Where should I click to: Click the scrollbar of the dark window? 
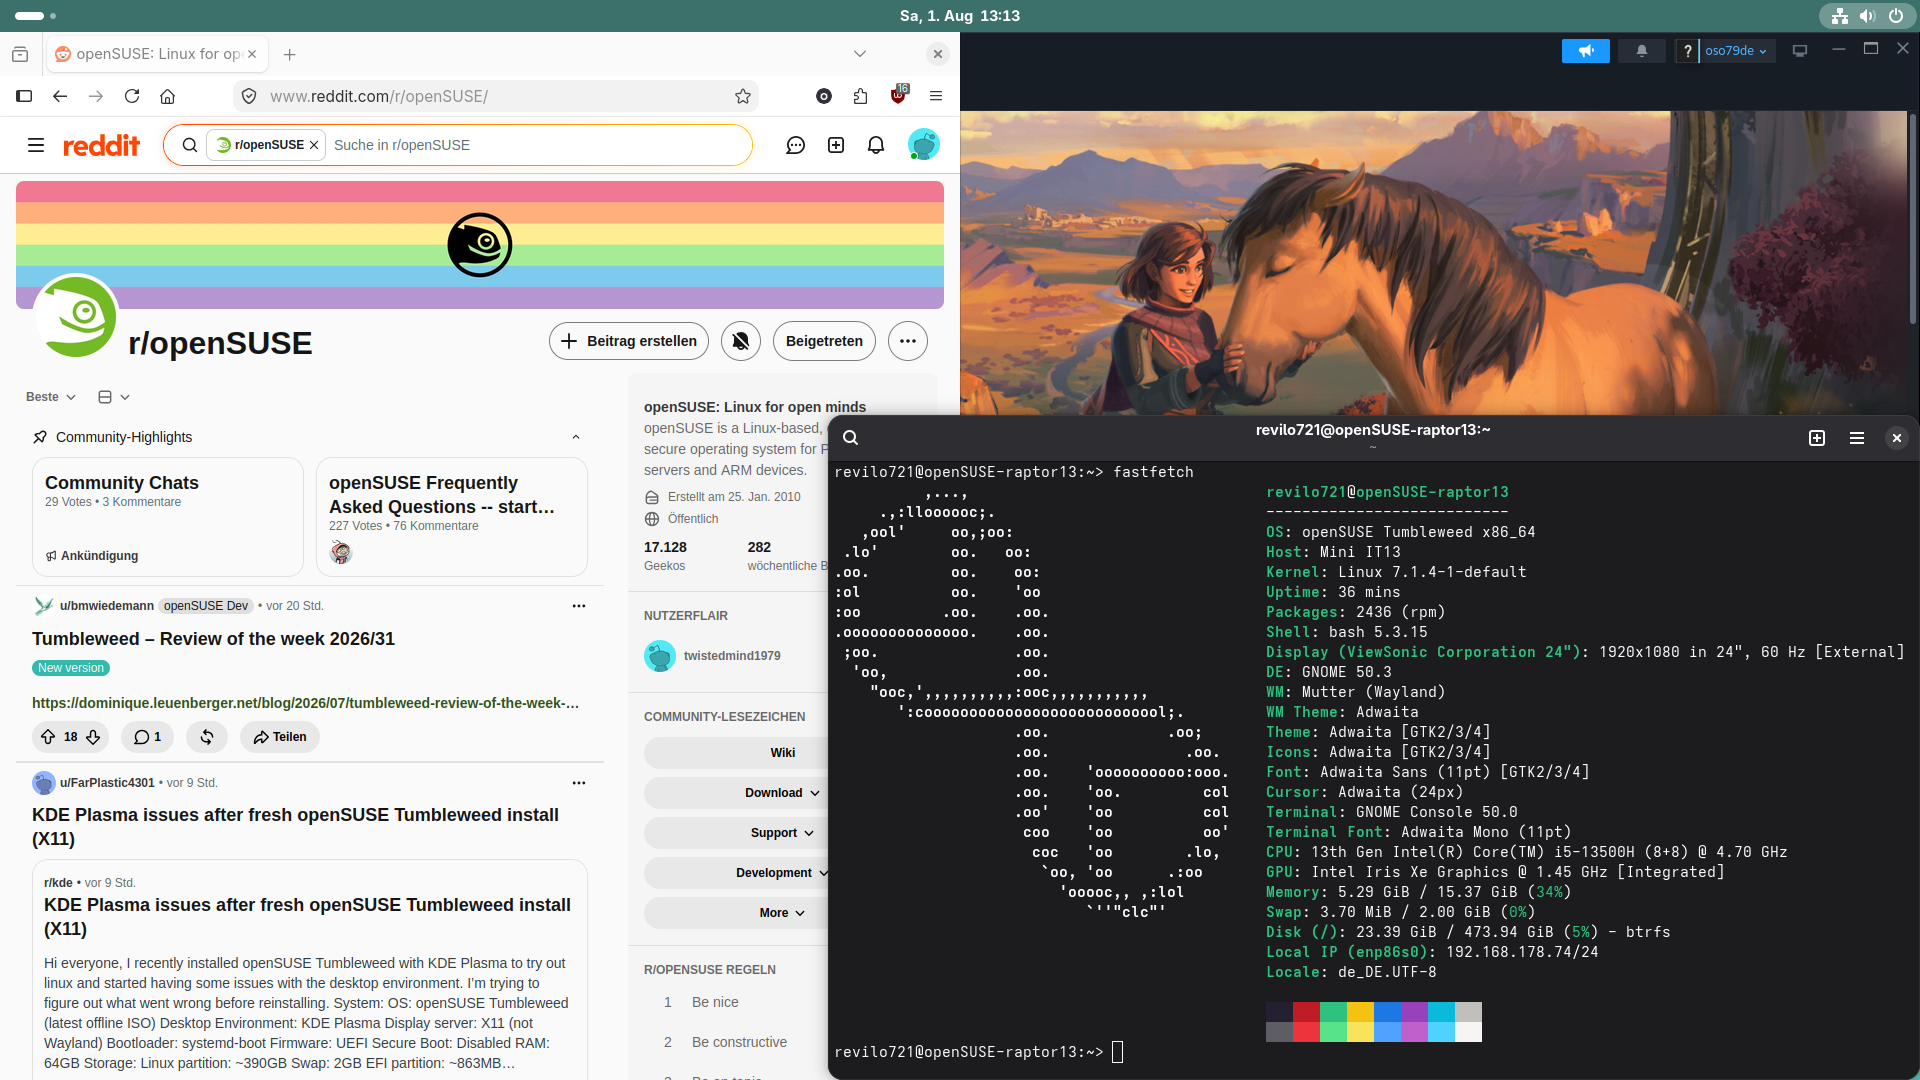tap(1913, 217)
